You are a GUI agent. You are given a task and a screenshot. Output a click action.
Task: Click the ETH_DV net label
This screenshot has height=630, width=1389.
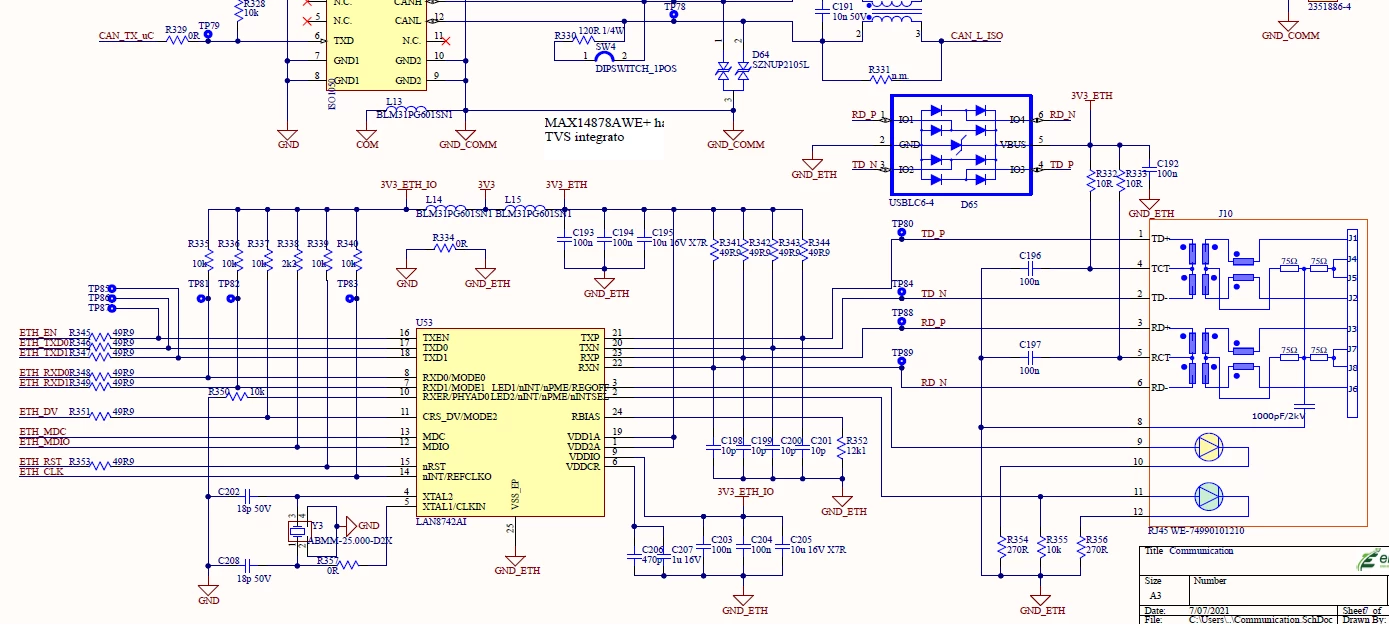39,412
